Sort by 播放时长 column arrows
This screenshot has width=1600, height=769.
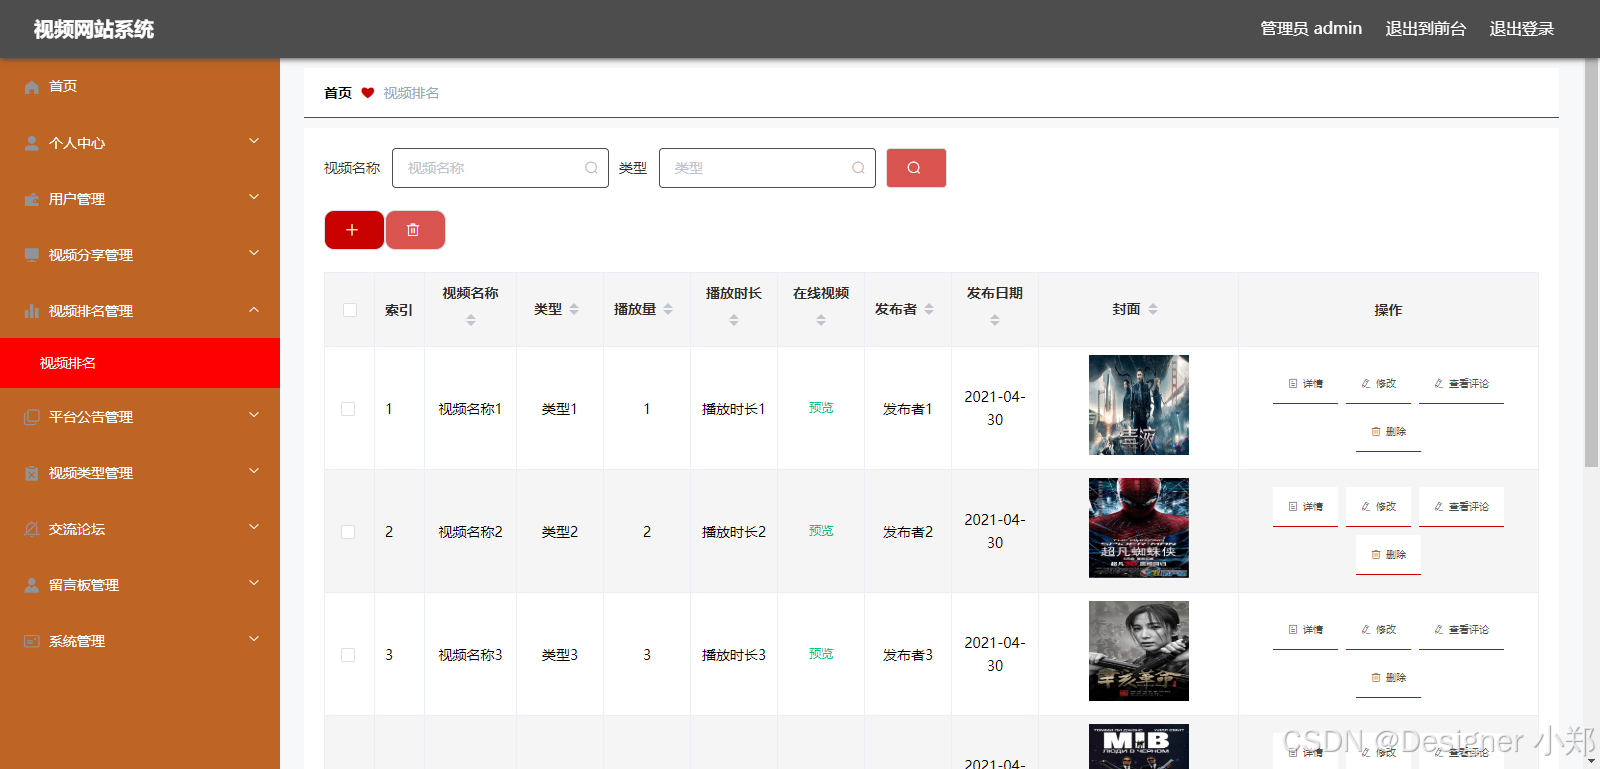point(734,320)
